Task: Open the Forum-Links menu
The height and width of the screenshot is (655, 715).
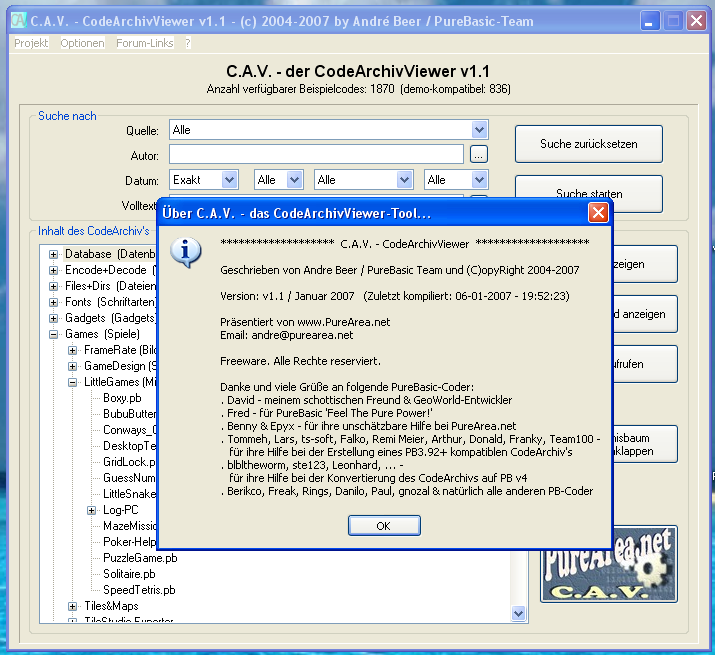Action: (145, 43)
